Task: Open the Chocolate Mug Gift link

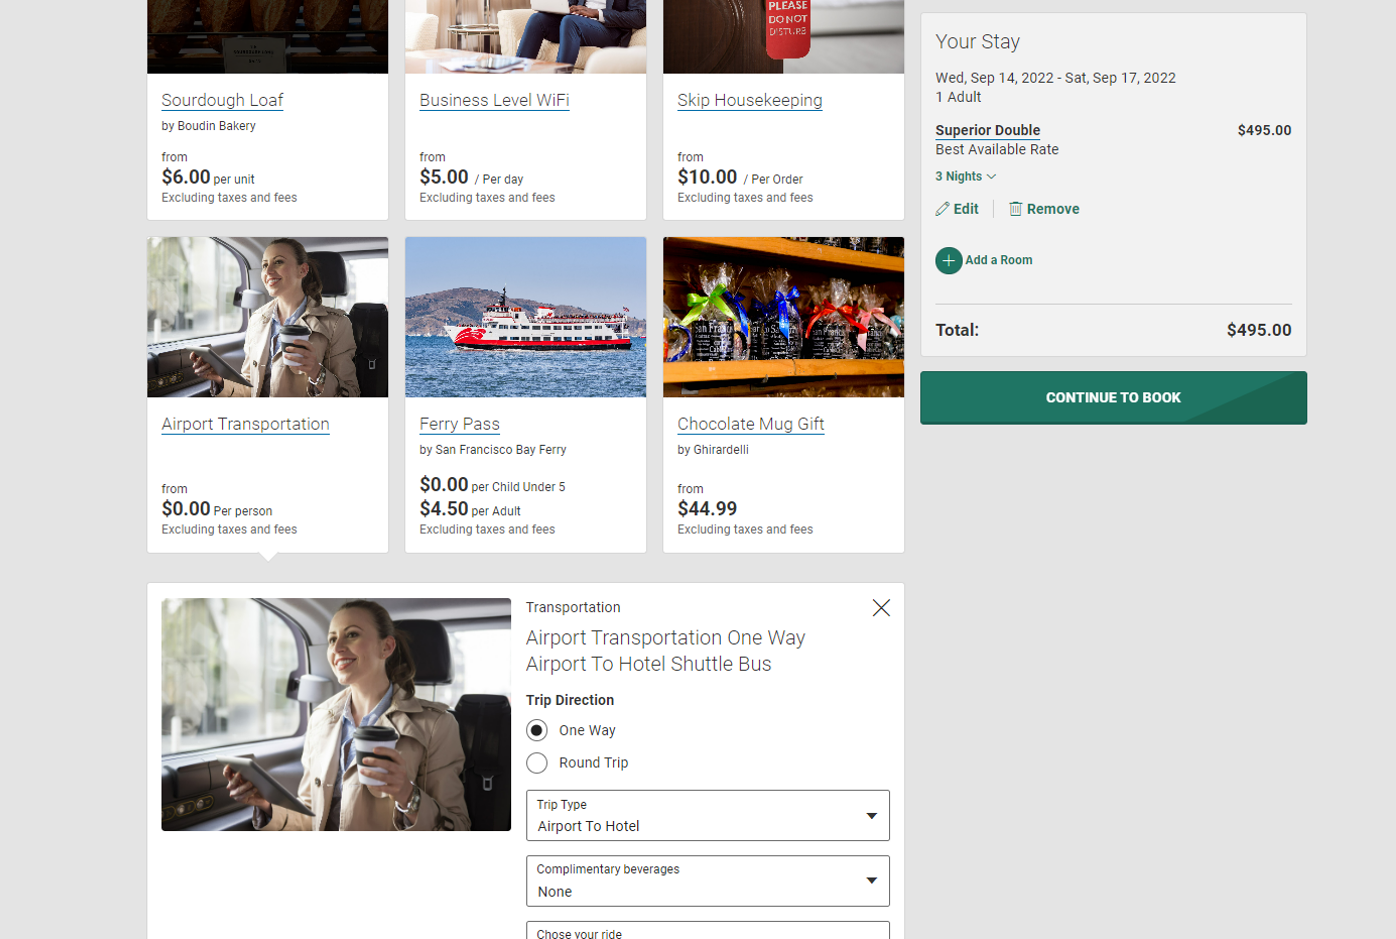Action: 750,424
